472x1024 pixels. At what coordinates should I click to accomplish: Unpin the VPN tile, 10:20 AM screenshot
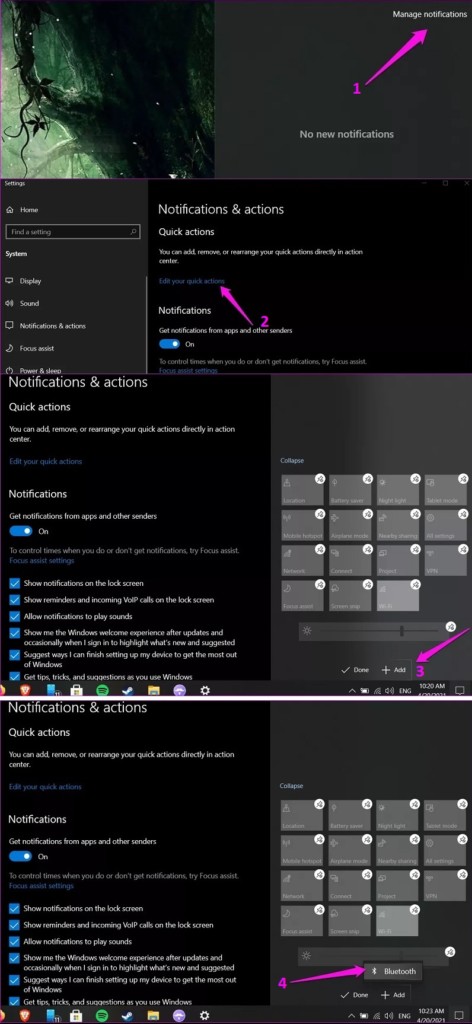pyautogui.click(x=463, y=549)
